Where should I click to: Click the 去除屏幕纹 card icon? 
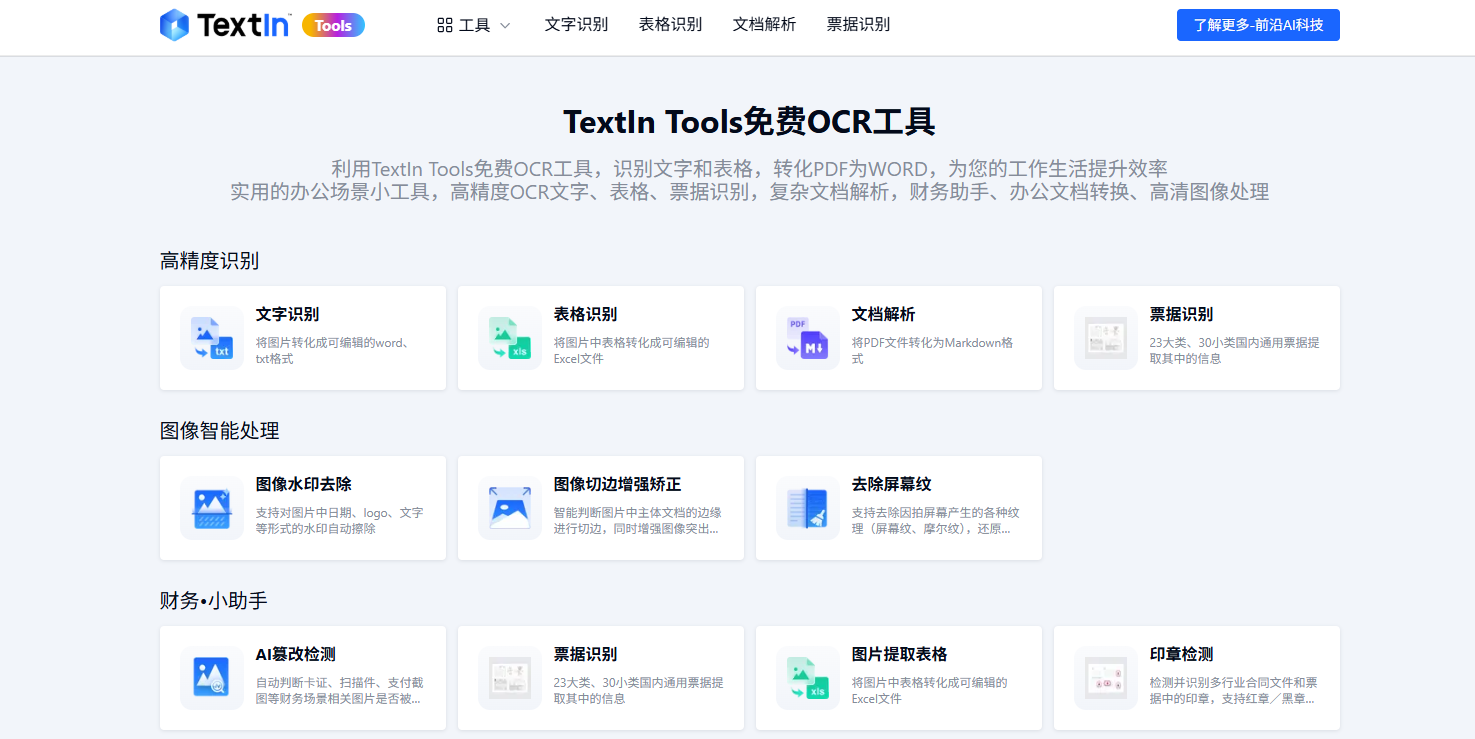(x=808, y=508)
